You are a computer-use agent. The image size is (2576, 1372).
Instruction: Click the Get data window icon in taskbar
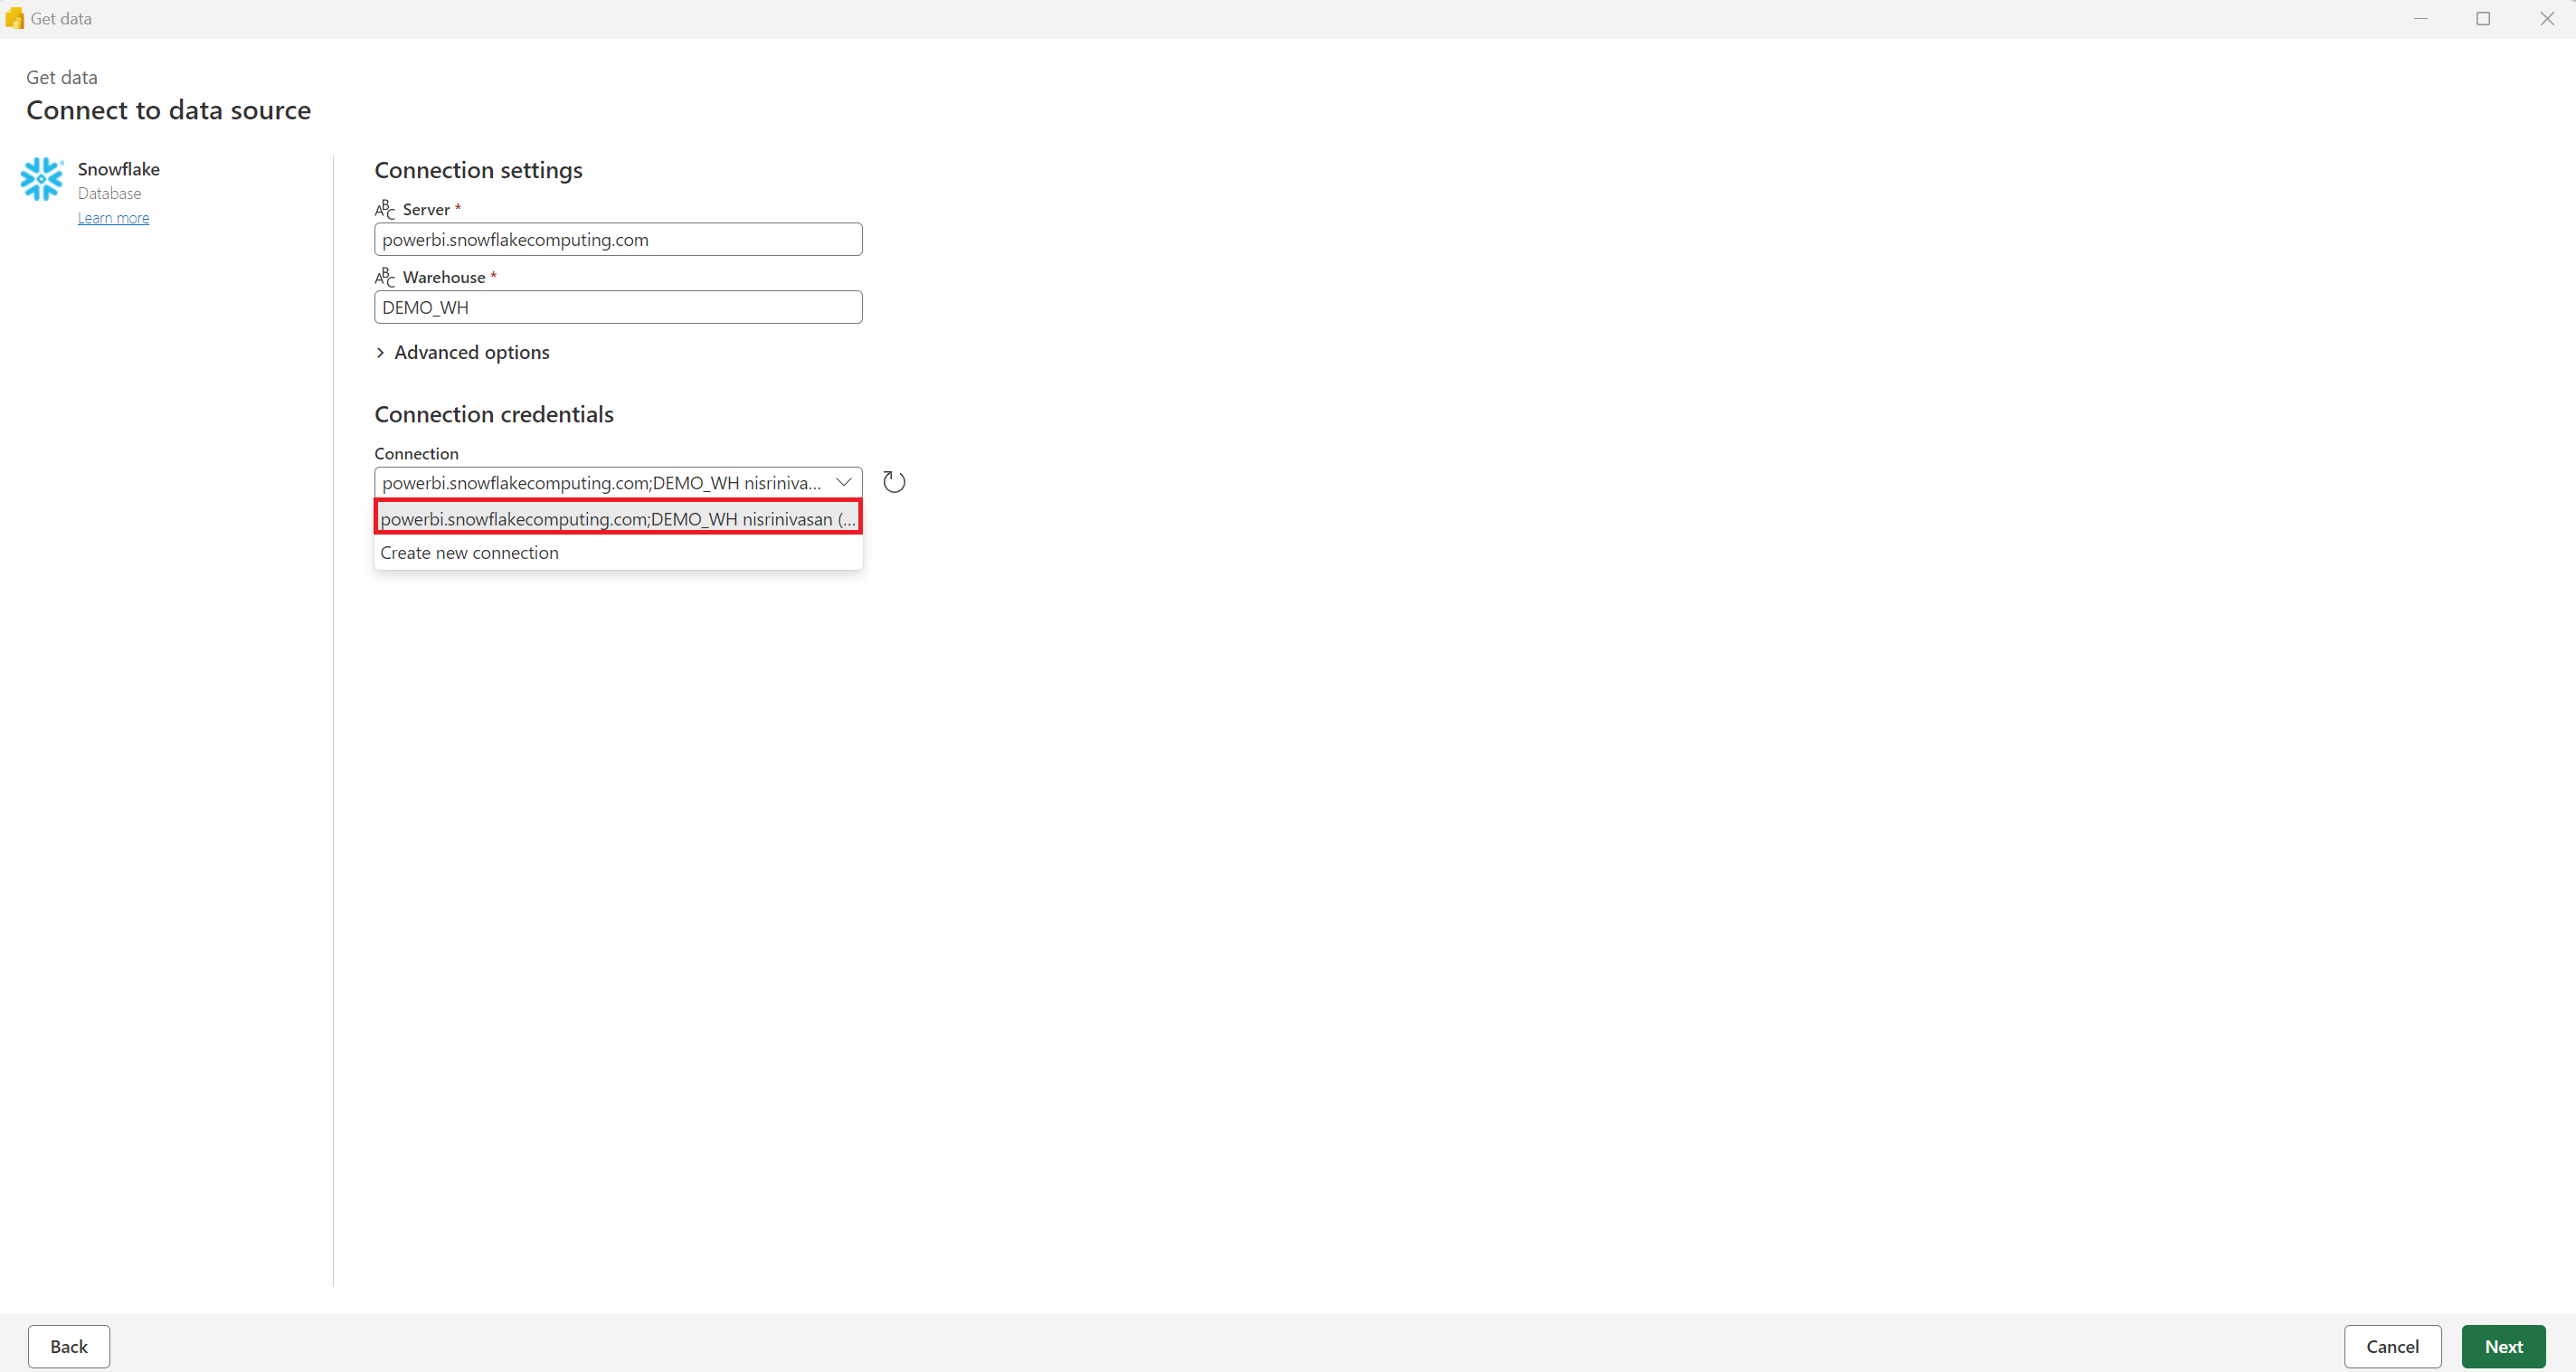pyautogui.click(x=17, y=19)
